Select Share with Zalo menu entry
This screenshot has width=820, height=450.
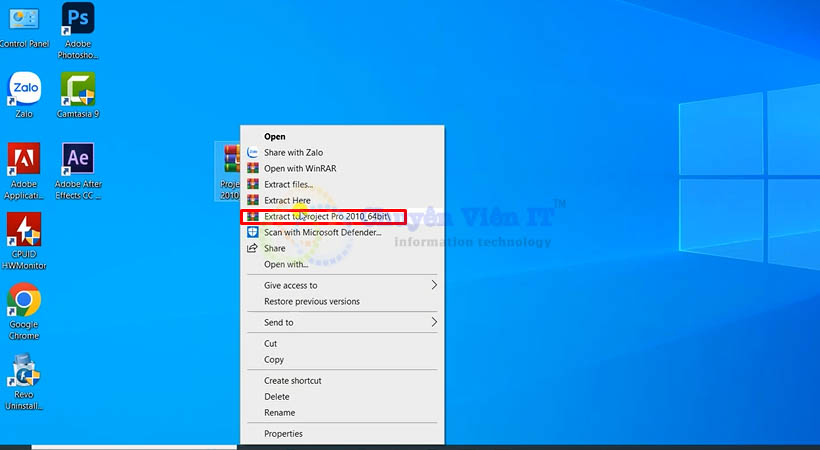293,152
